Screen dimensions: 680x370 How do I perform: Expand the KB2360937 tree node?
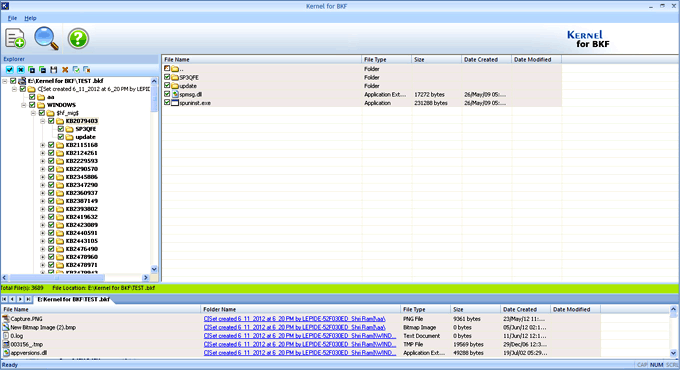(42, 193)
